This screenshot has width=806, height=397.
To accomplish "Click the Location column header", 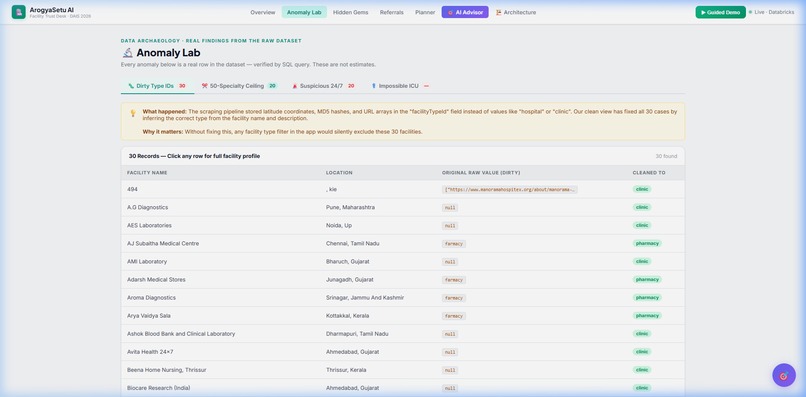I will pos(339,173).
